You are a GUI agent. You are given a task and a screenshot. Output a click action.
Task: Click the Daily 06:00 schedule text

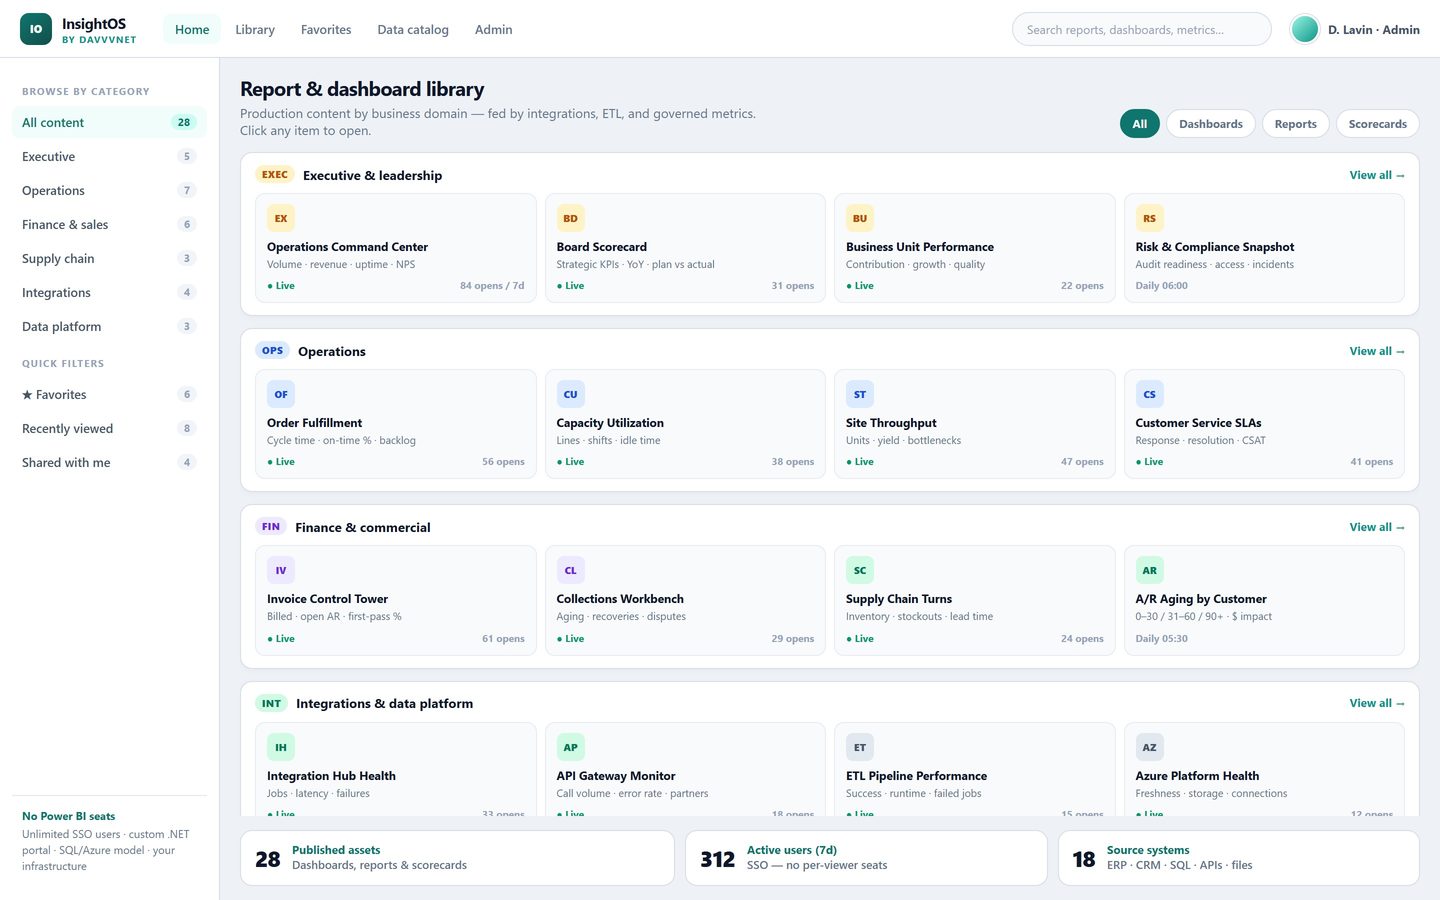click(1161, 286)
